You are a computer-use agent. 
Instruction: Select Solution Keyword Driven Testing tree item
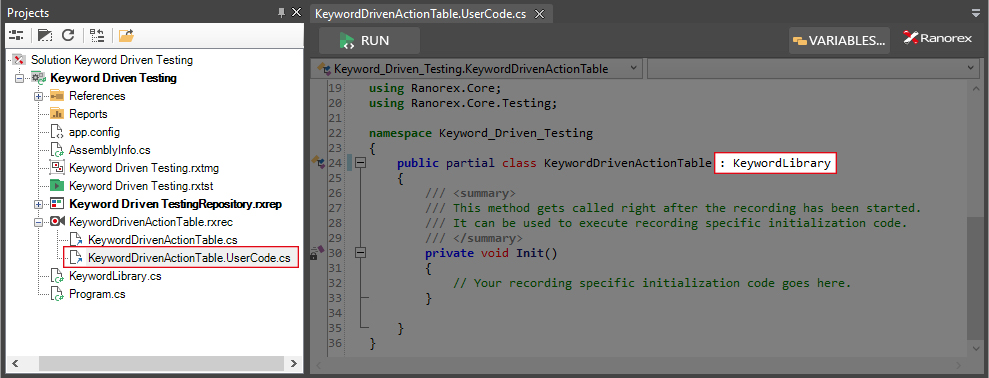[x=112, y=60]
